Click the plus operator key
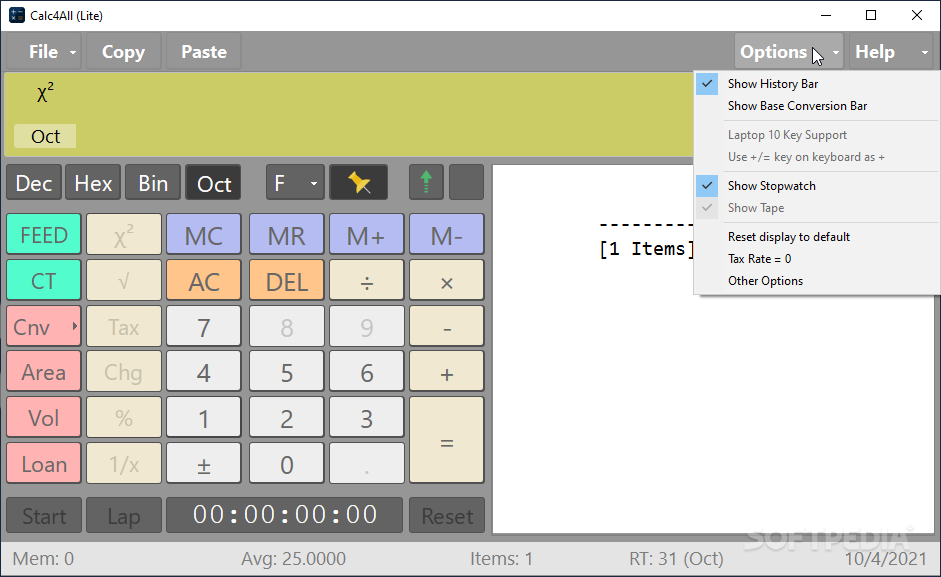Viewport: 941px width, 577px height. click(446, 372)
